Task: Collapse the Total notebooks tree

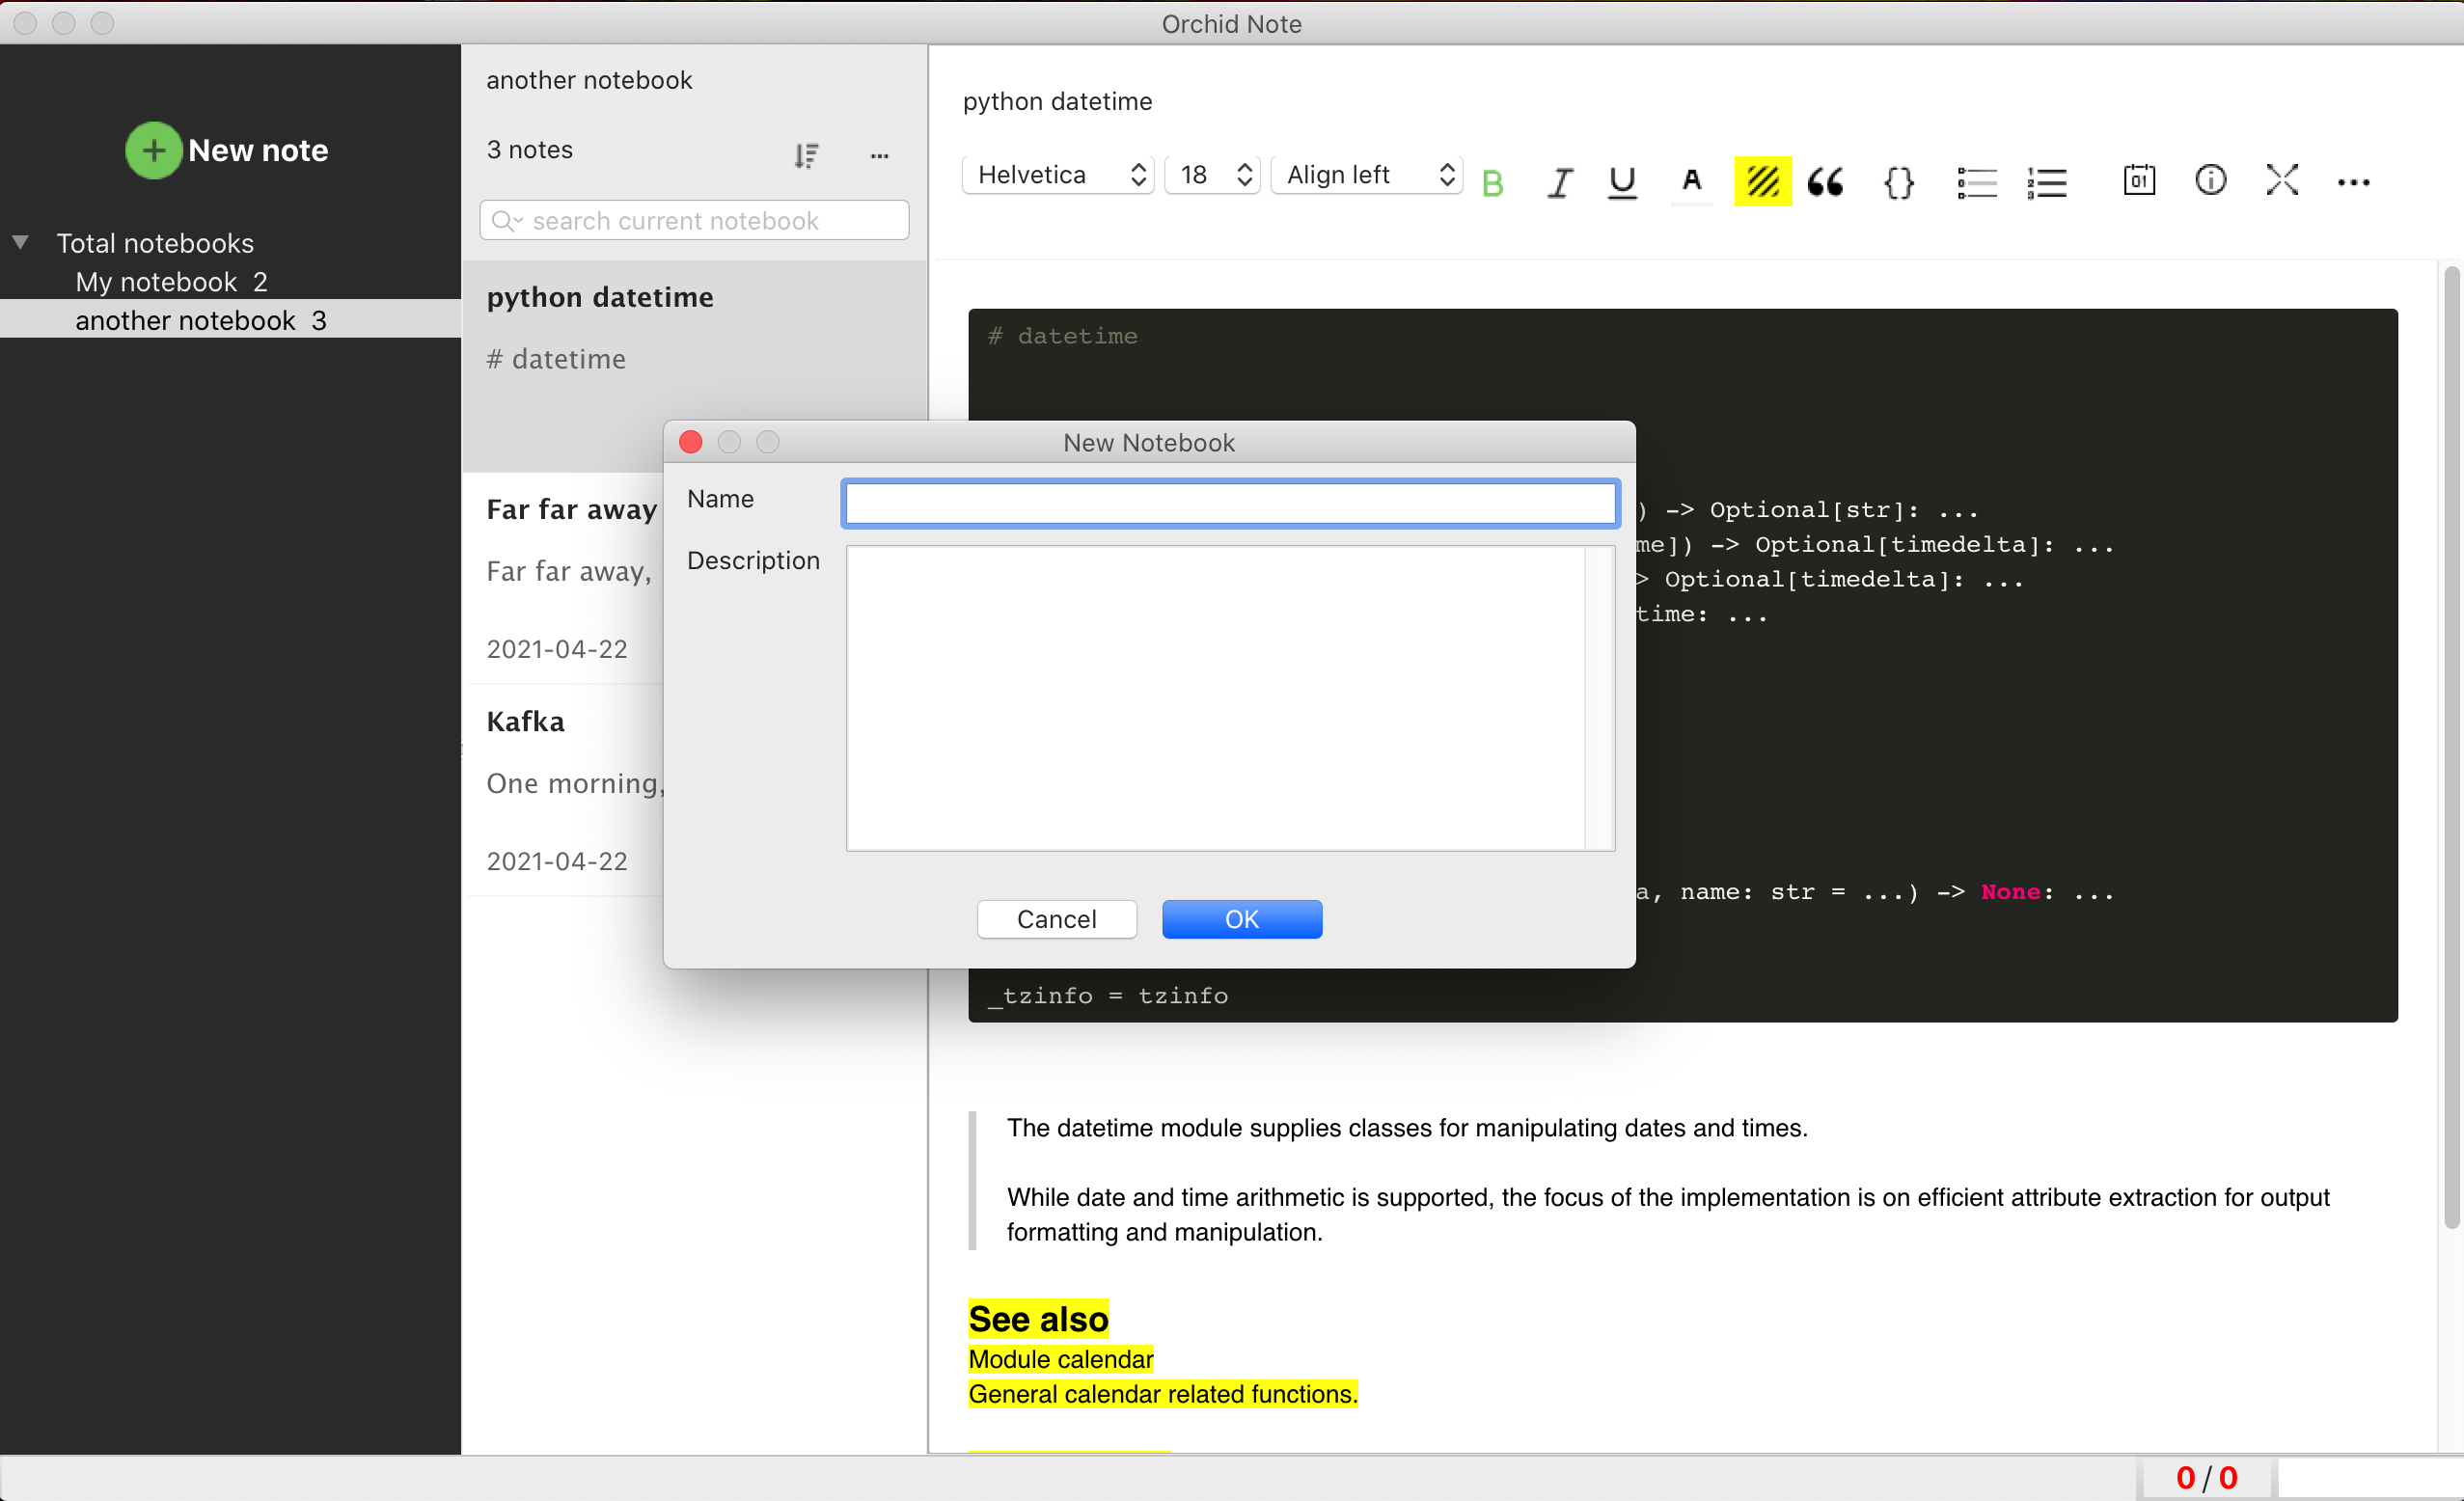Action: click(x=20, y=242)
